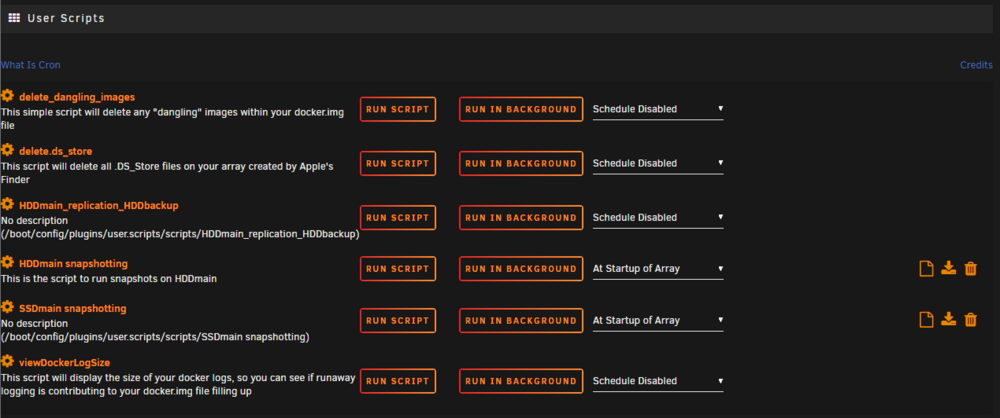
Task: Run HDDmain snapshotting in background
Action: (521, 269)
